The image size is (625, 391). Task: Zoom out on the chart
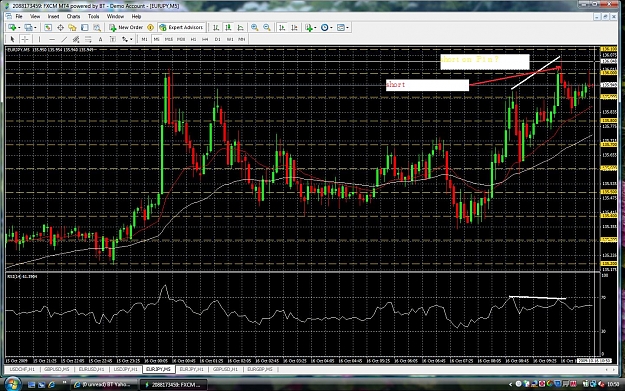[267, 28]
